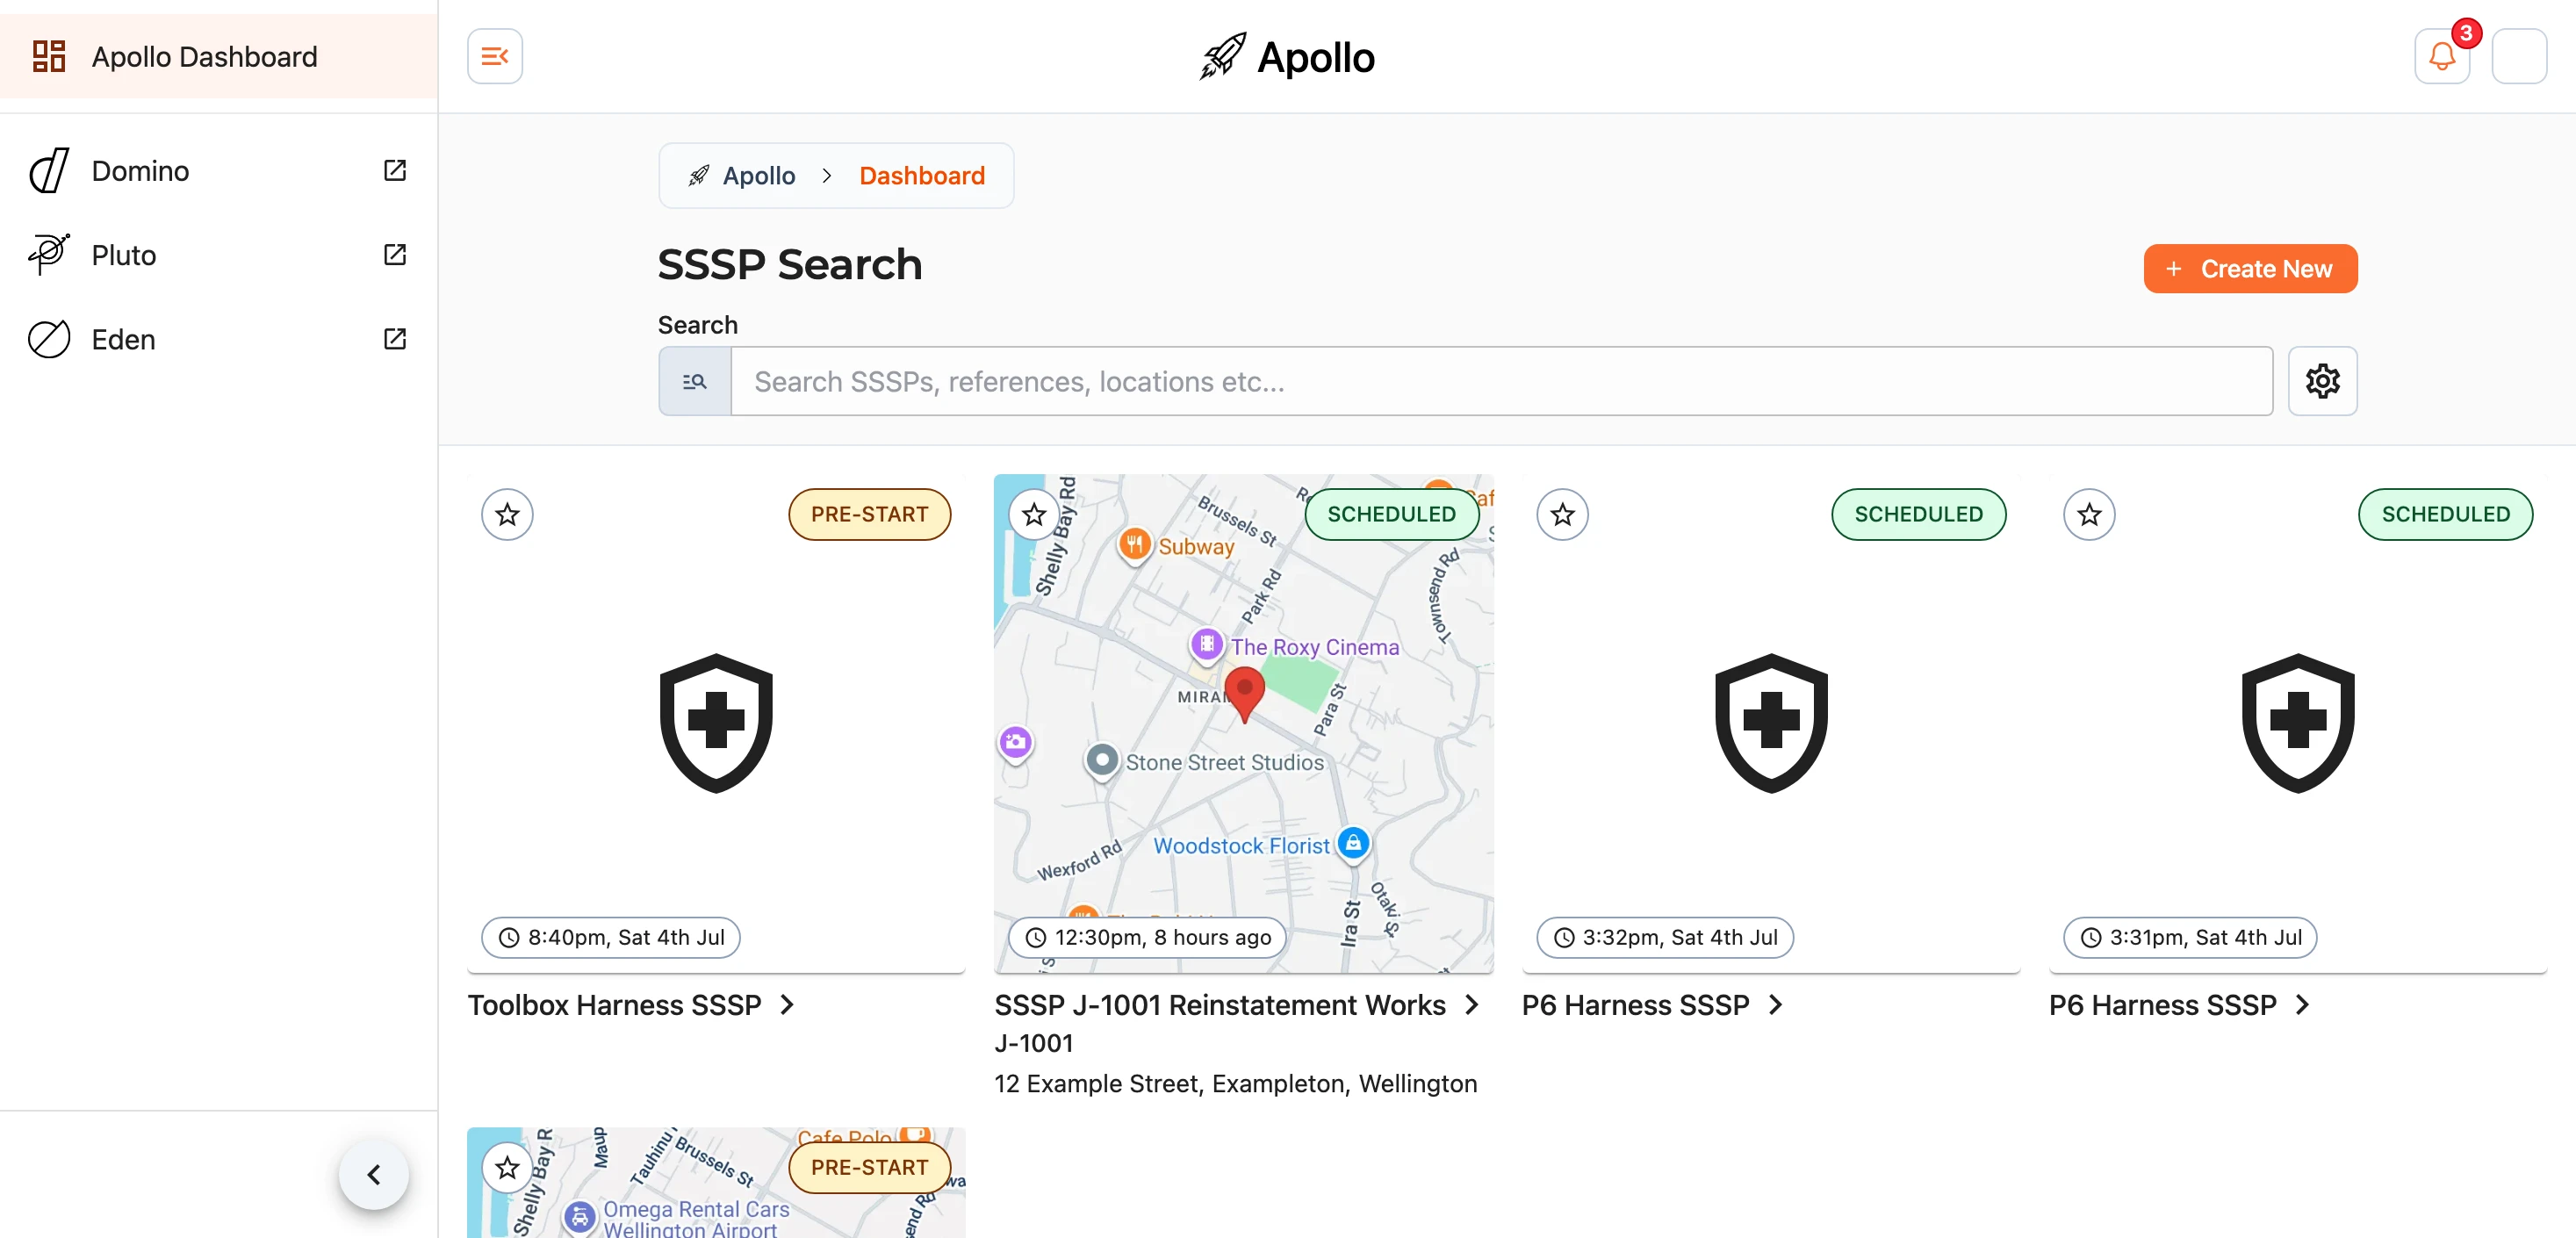Star the Omega Rental Cars map card
Image resolution: width=2576 pixels, height=1238 pixels.
click(507, 1167)
